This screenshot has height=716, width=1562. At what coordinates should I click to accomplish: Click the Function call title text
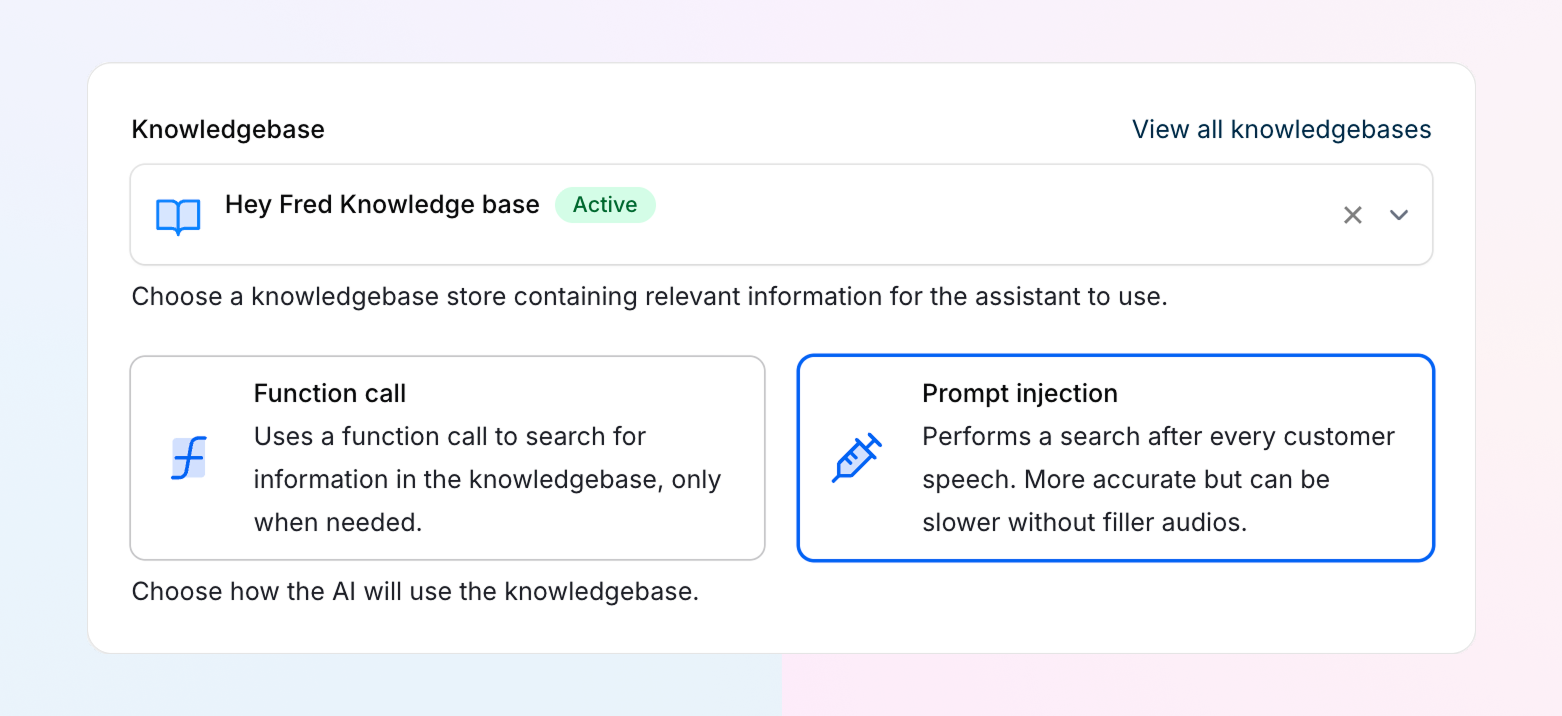[x=329, y=393]
